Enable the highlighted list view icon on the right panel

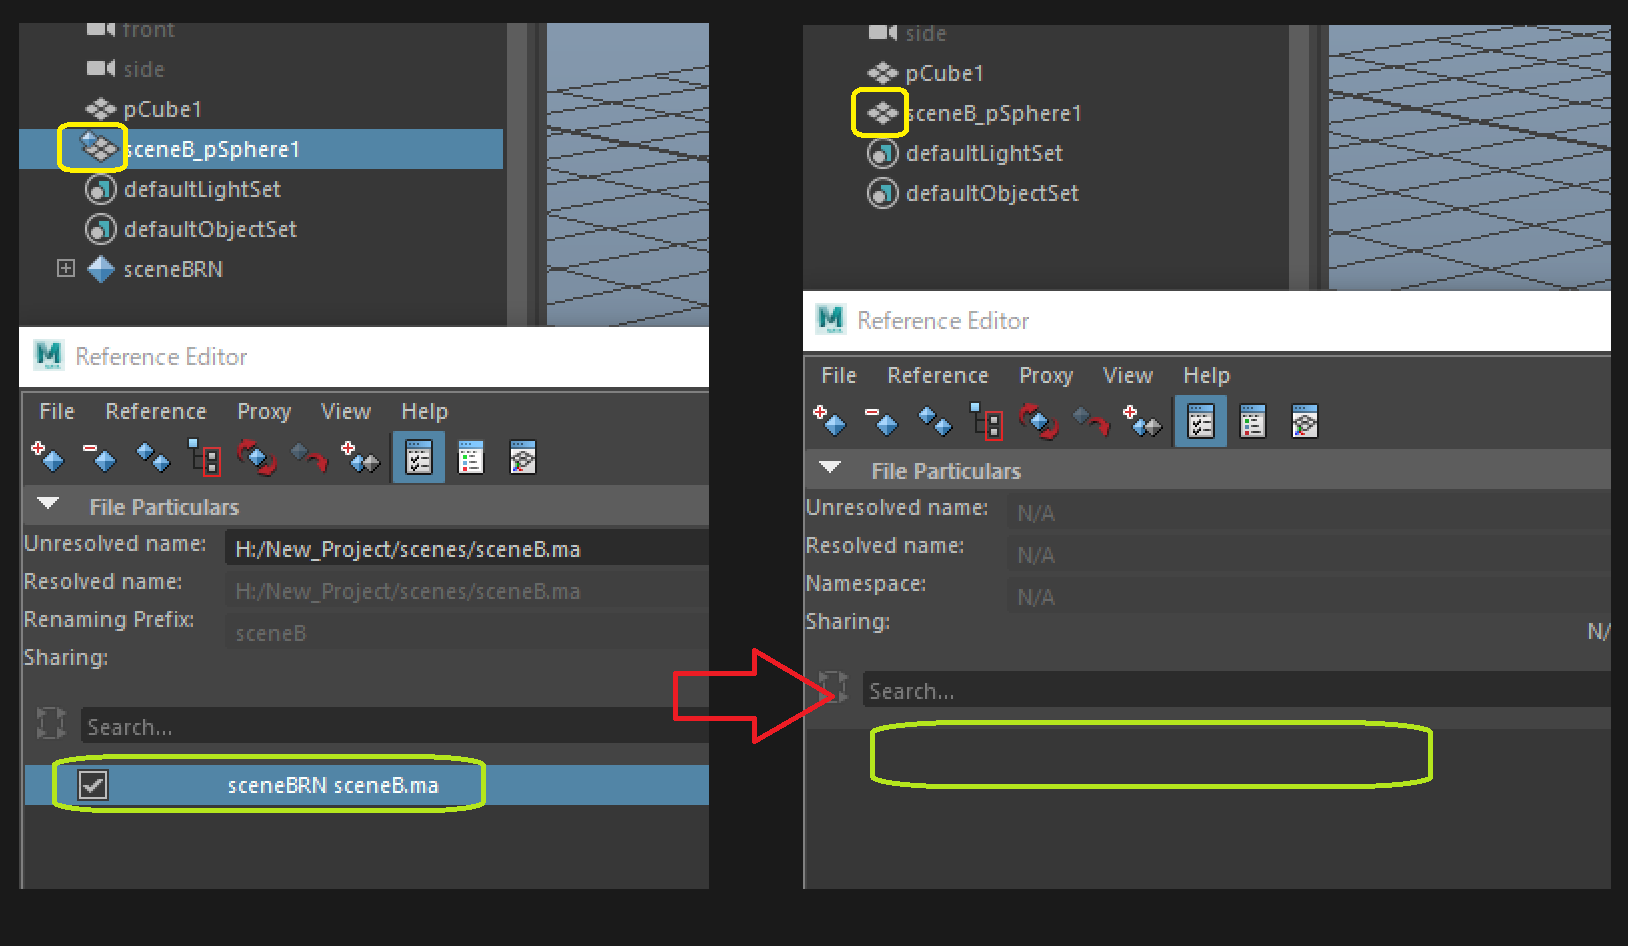[x=1200, y=421]
